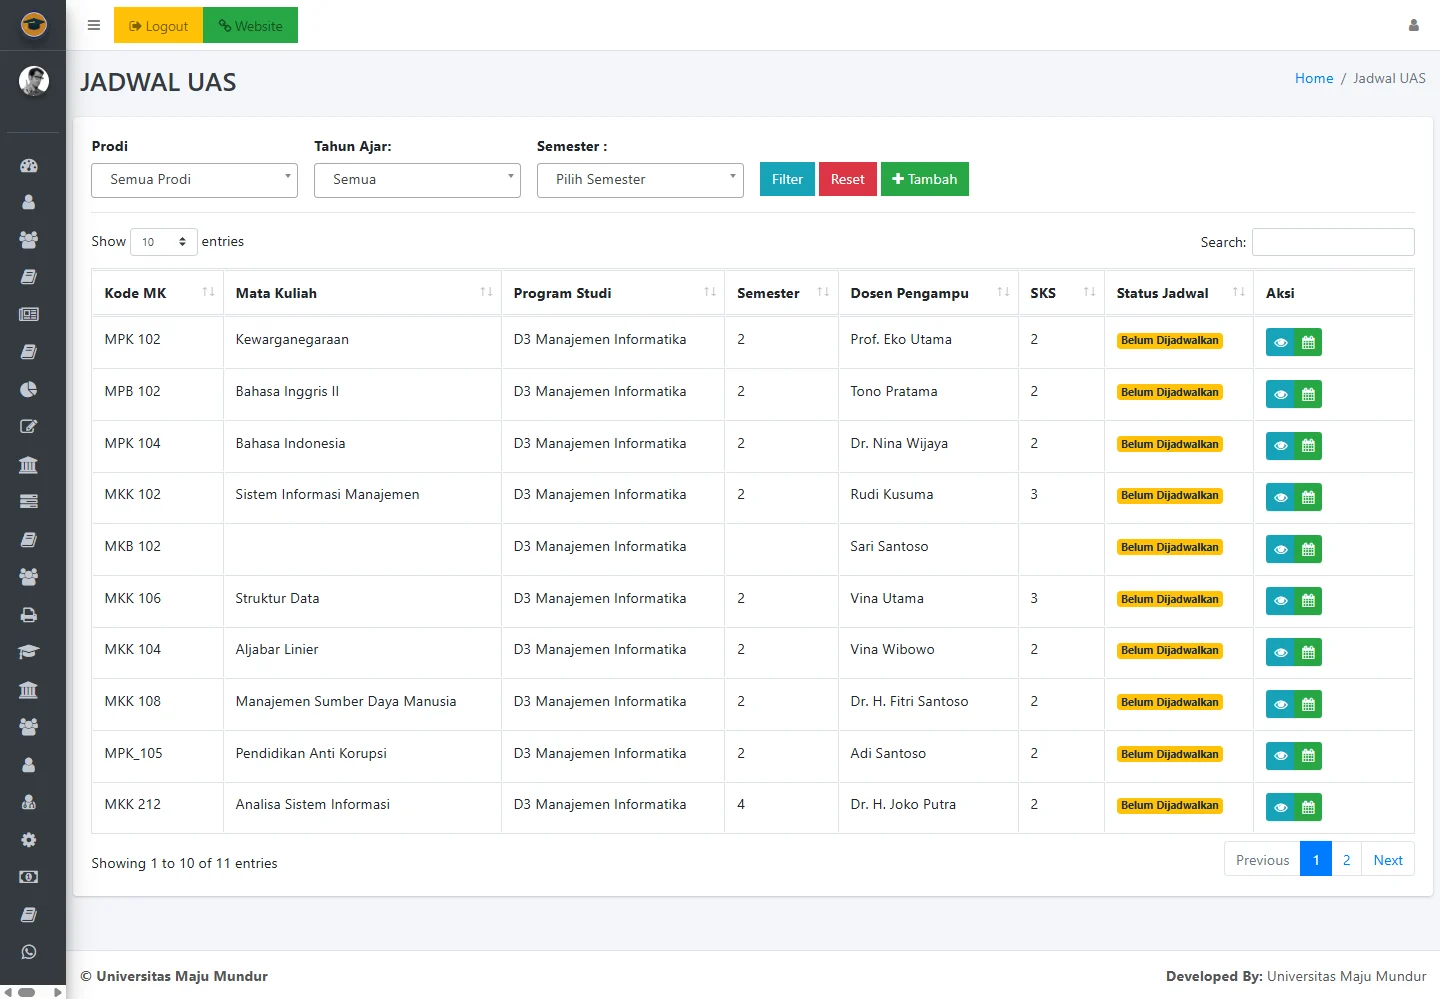This screenshot has width=1440, height=999.
Task: Click eye icon for Analisa Sistem Informasi
Action: (x=1280, y=808)
